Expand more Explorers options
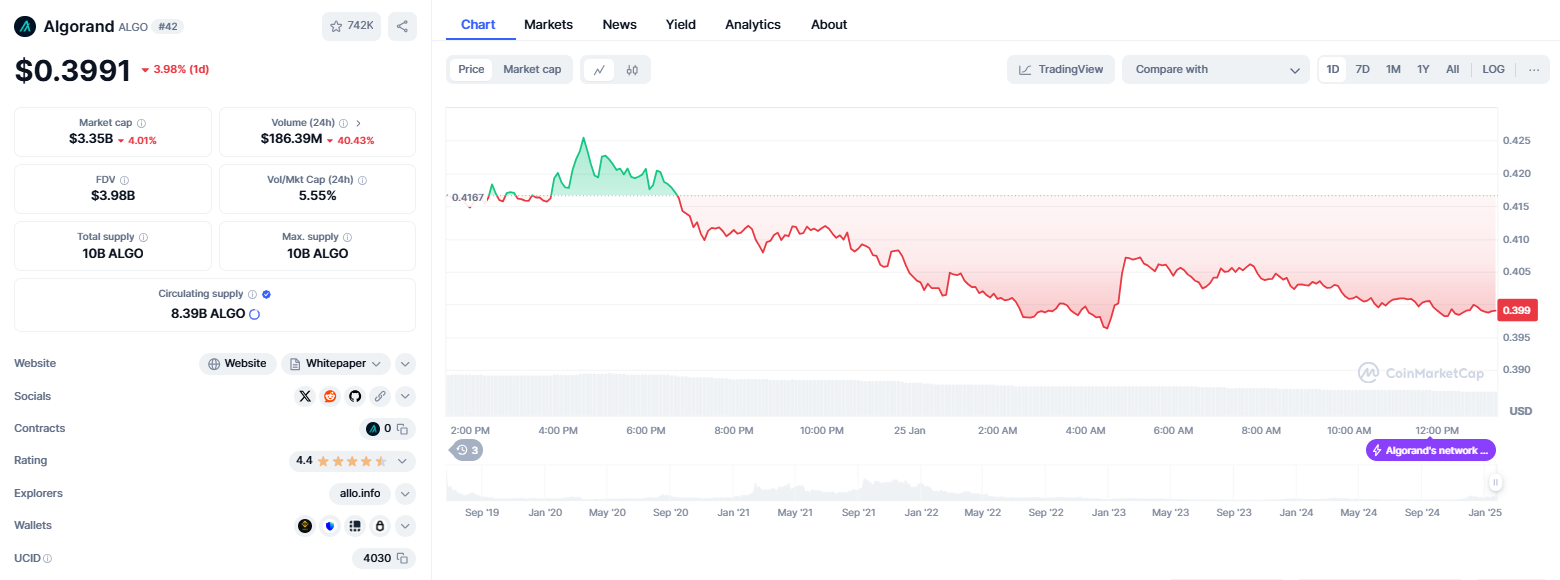1560x580 pixels. 405,493
